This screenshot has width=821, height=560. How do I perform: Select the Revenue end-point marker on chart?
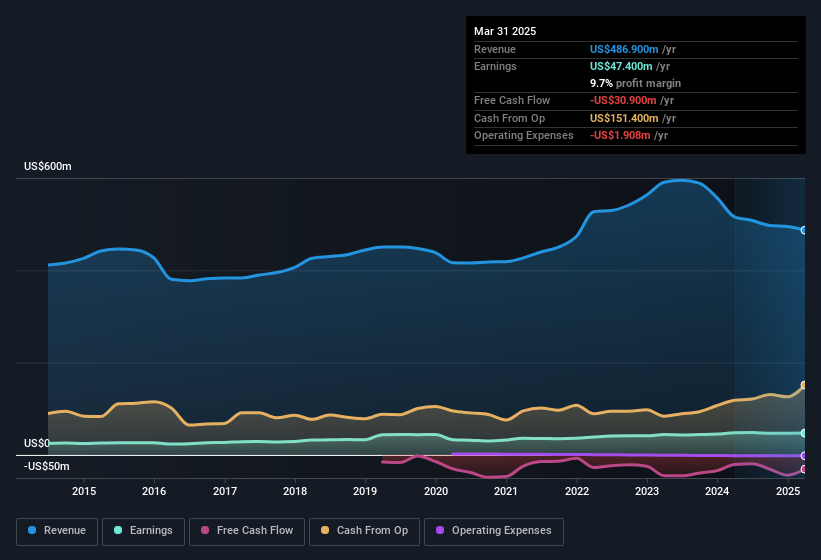pos(804,230)
